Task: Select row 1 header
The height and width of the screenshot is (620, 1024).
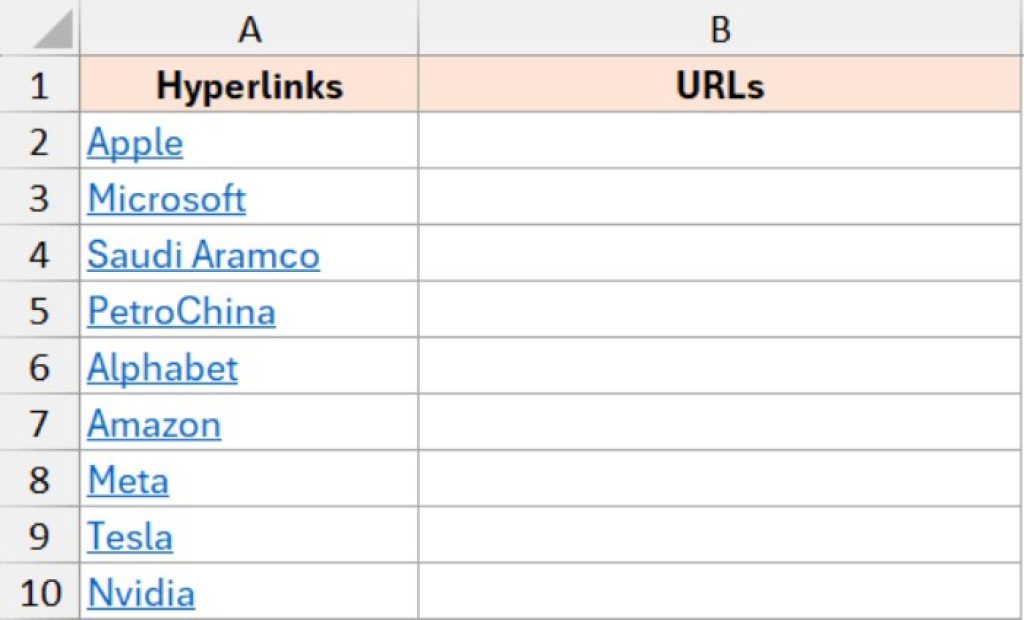Action: click(x=40, y=86)
